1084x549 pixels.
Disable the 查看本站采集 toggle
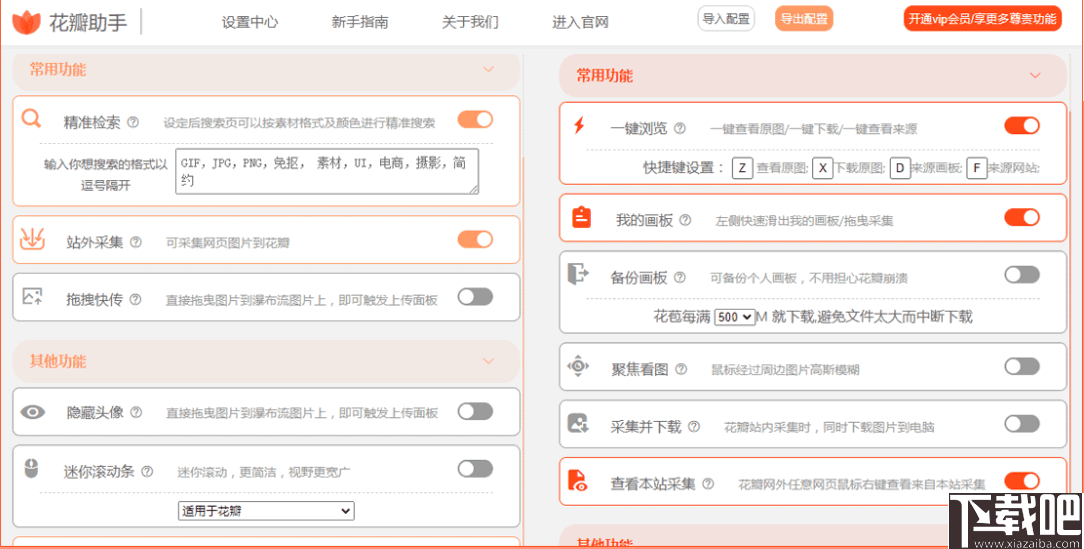tap(1022, 481)
